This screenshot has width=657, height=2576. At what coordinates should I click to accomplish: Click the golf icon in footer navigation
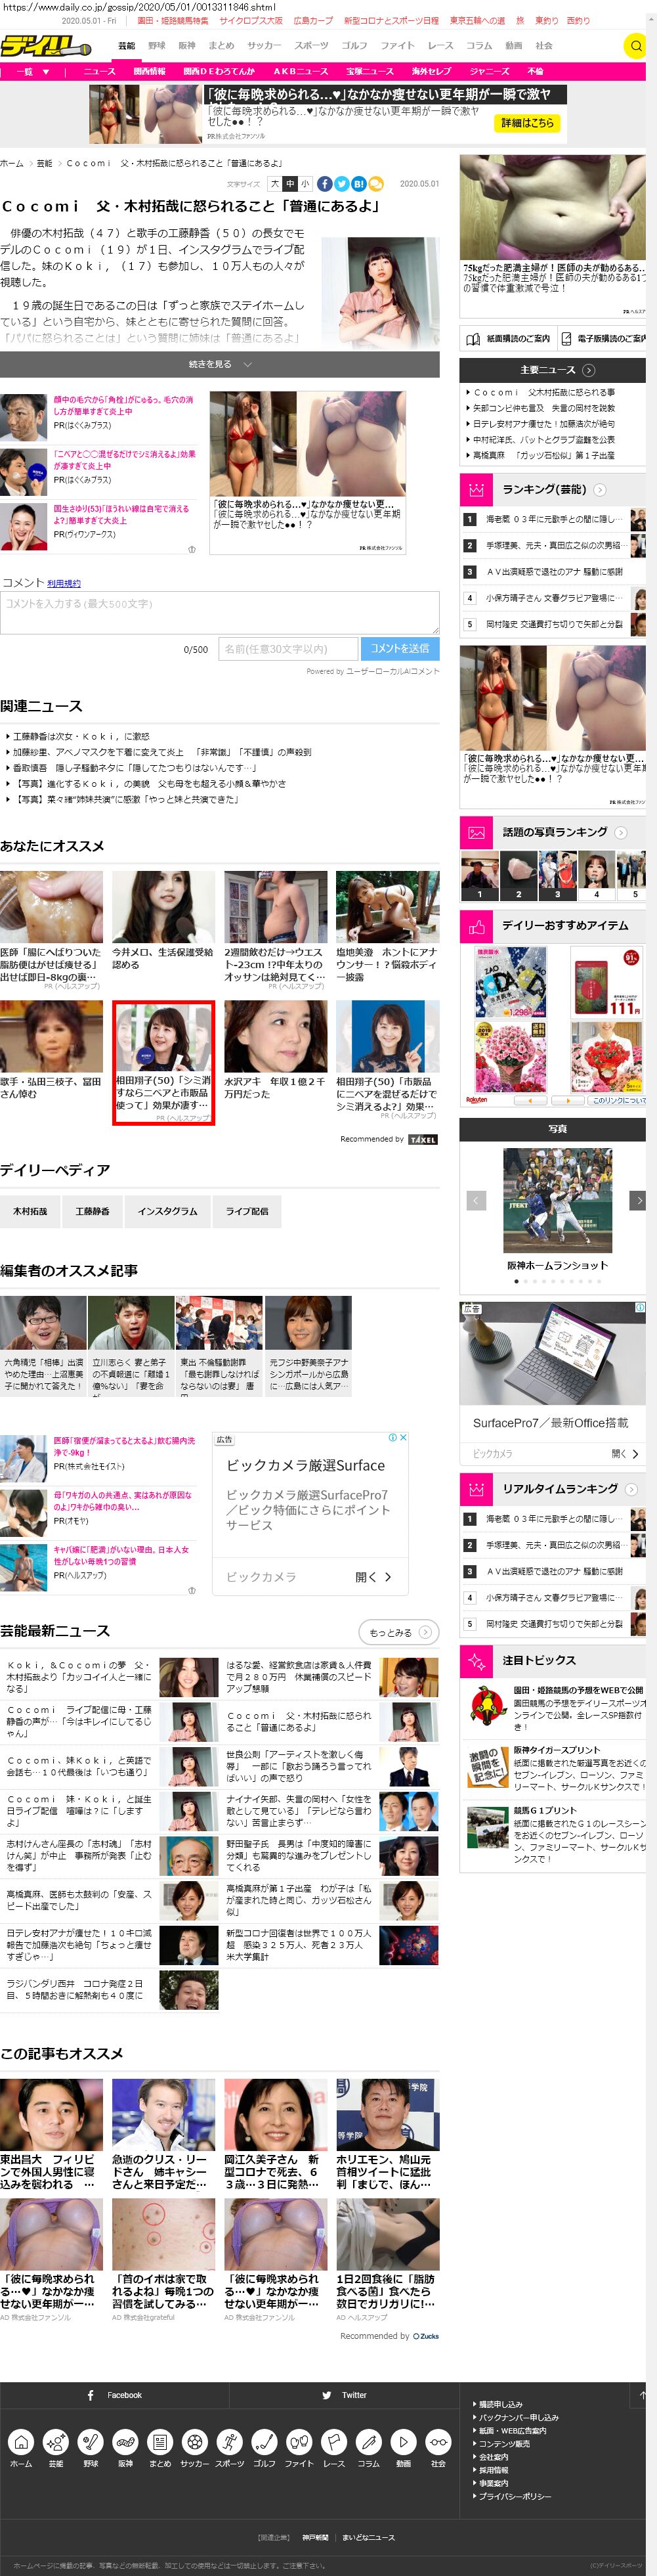pyautogui.click(x=264, y=2441)
